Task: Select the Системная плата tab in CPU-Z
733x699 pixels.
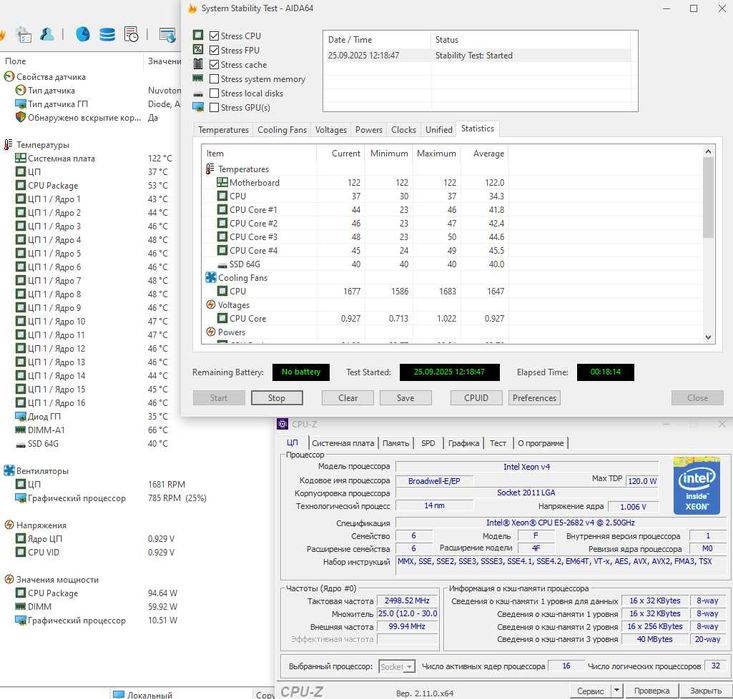Action: click(343, 443)
